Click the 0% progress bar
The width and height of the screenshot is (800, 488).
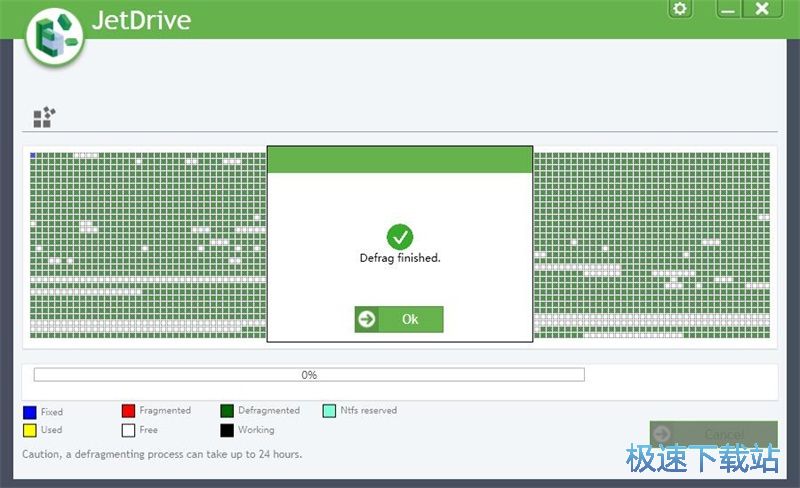click(309, 375)
